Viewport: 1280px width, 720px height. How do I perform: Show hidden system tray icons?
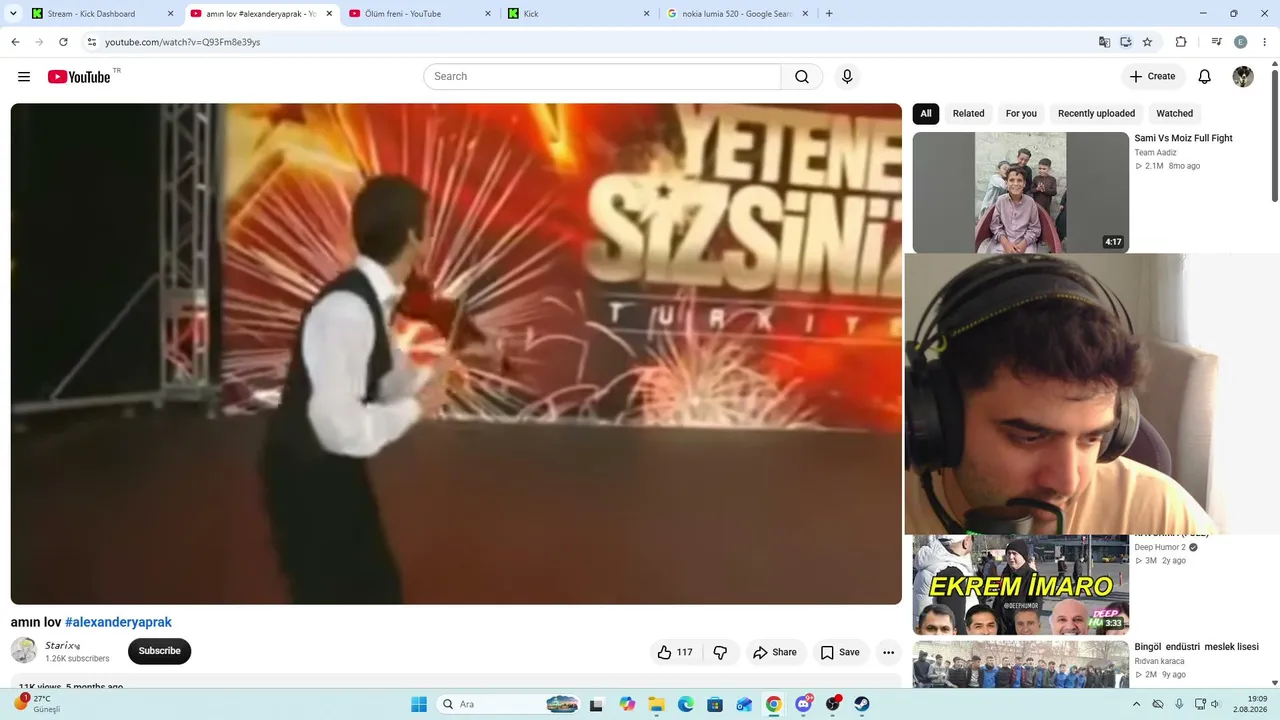point(1137,704)
